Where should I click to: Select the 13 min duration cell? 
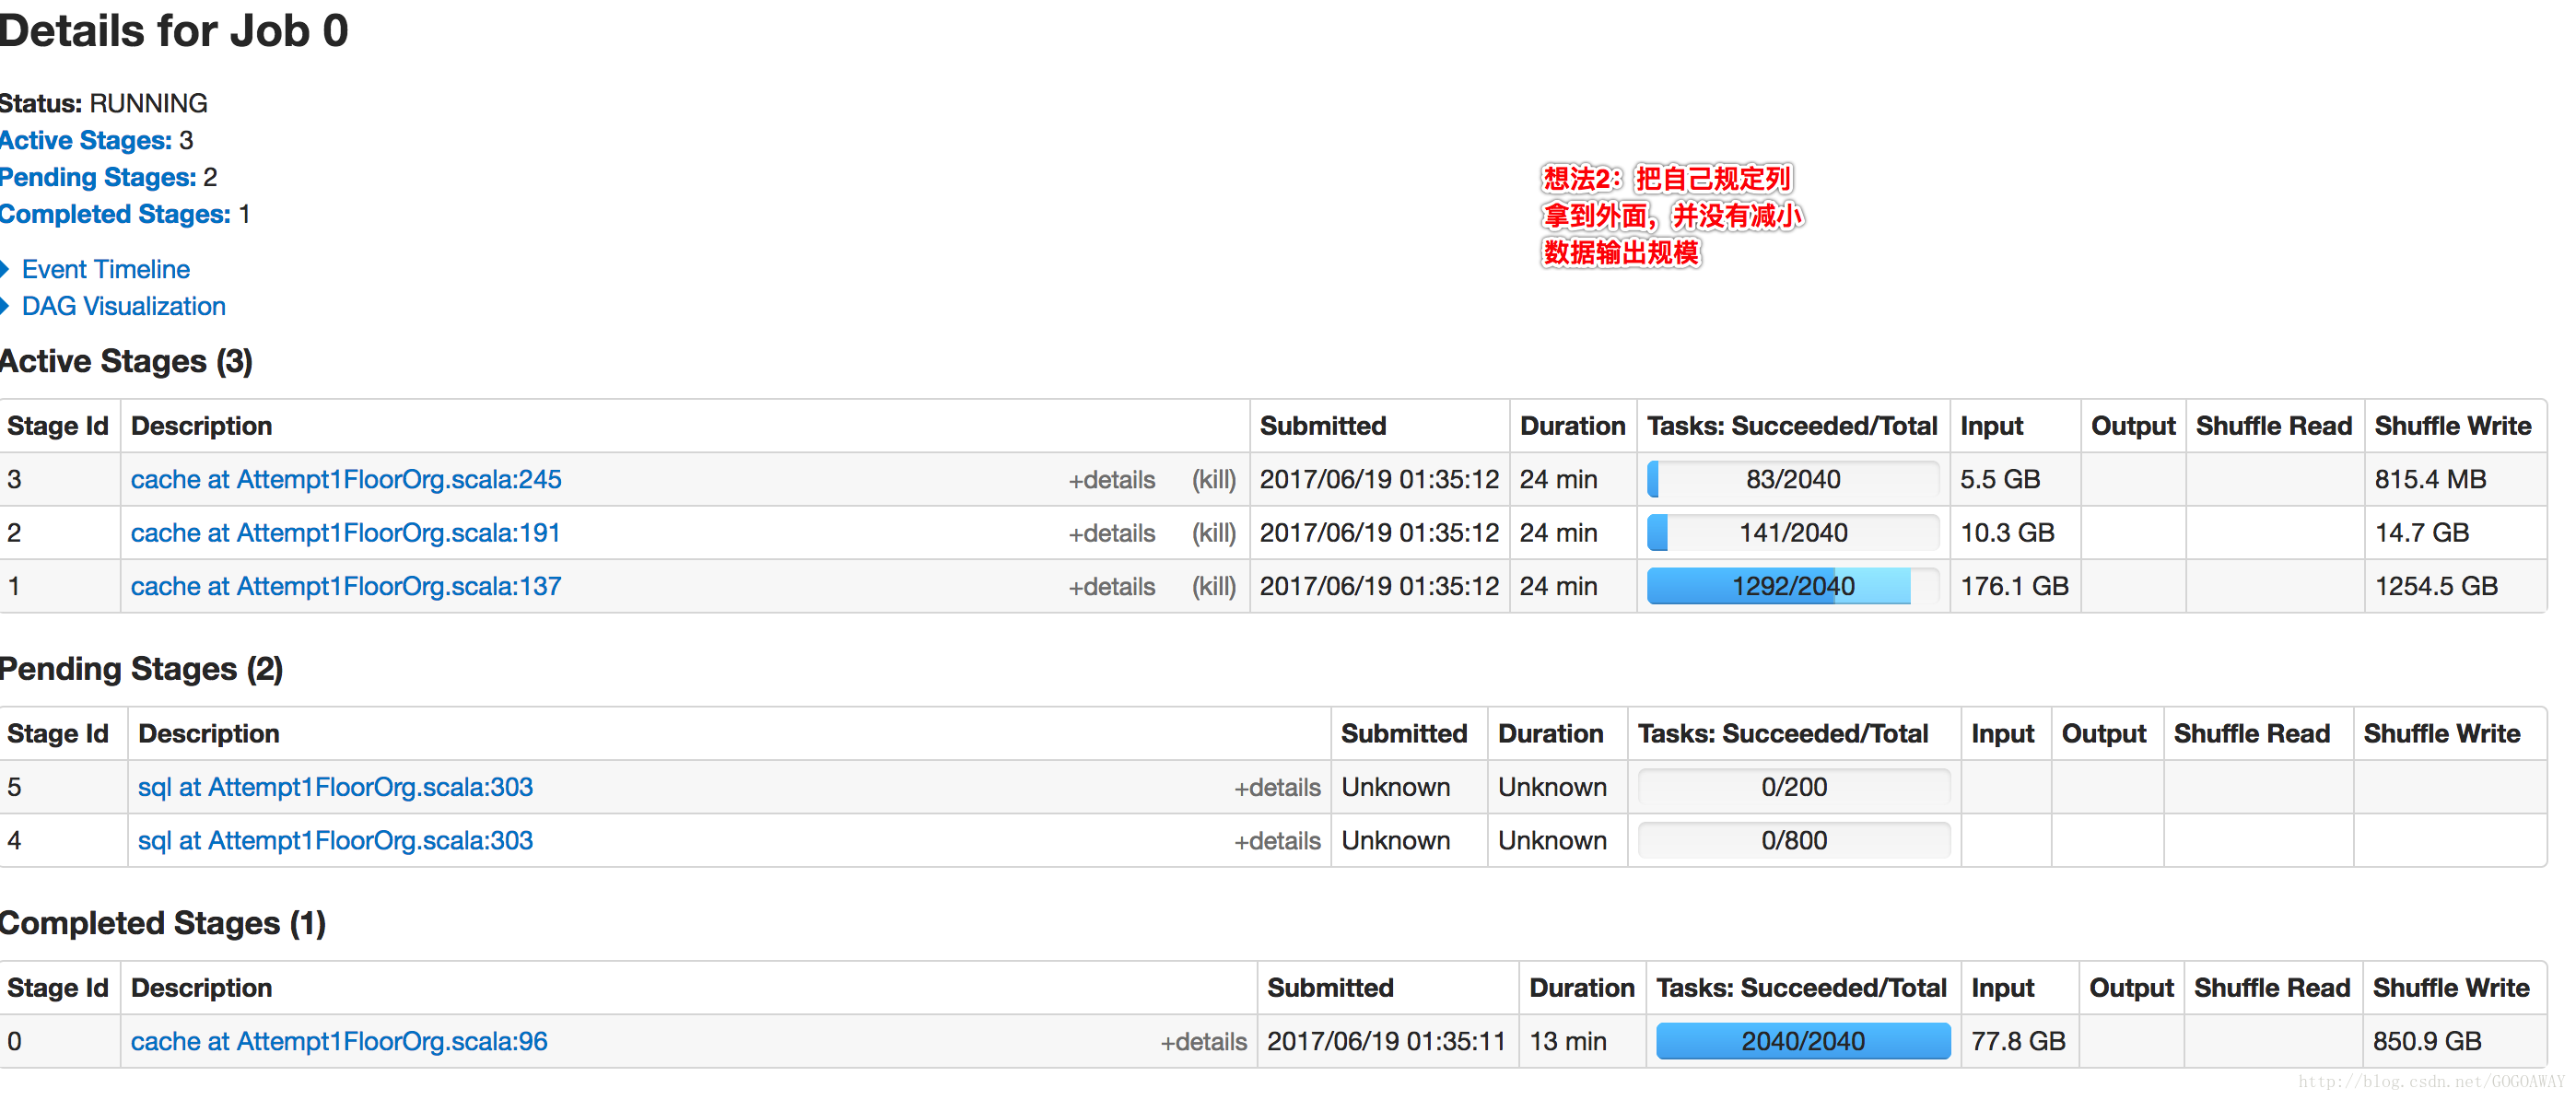click(x=1568, y=1041)
